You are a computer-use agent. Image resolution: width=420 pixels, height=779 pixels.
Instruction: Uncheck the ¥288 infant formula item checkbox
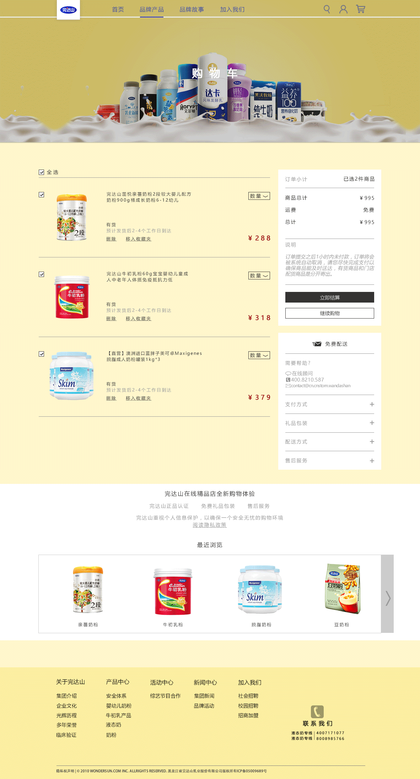pos(41,195)
